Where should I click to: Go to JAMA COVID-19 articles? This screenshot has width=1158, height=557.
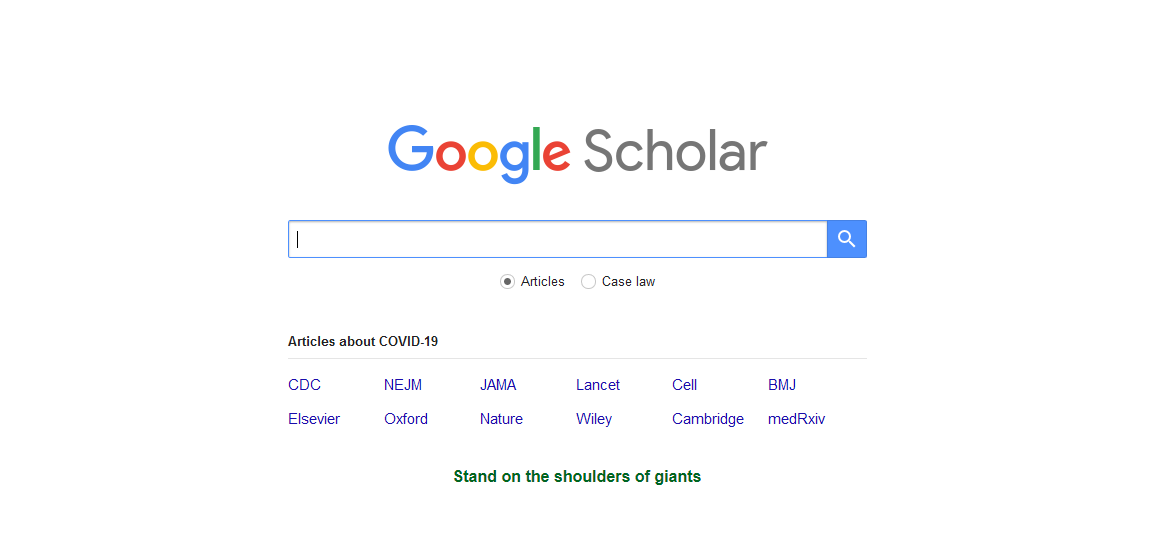(x=498, y=385)
